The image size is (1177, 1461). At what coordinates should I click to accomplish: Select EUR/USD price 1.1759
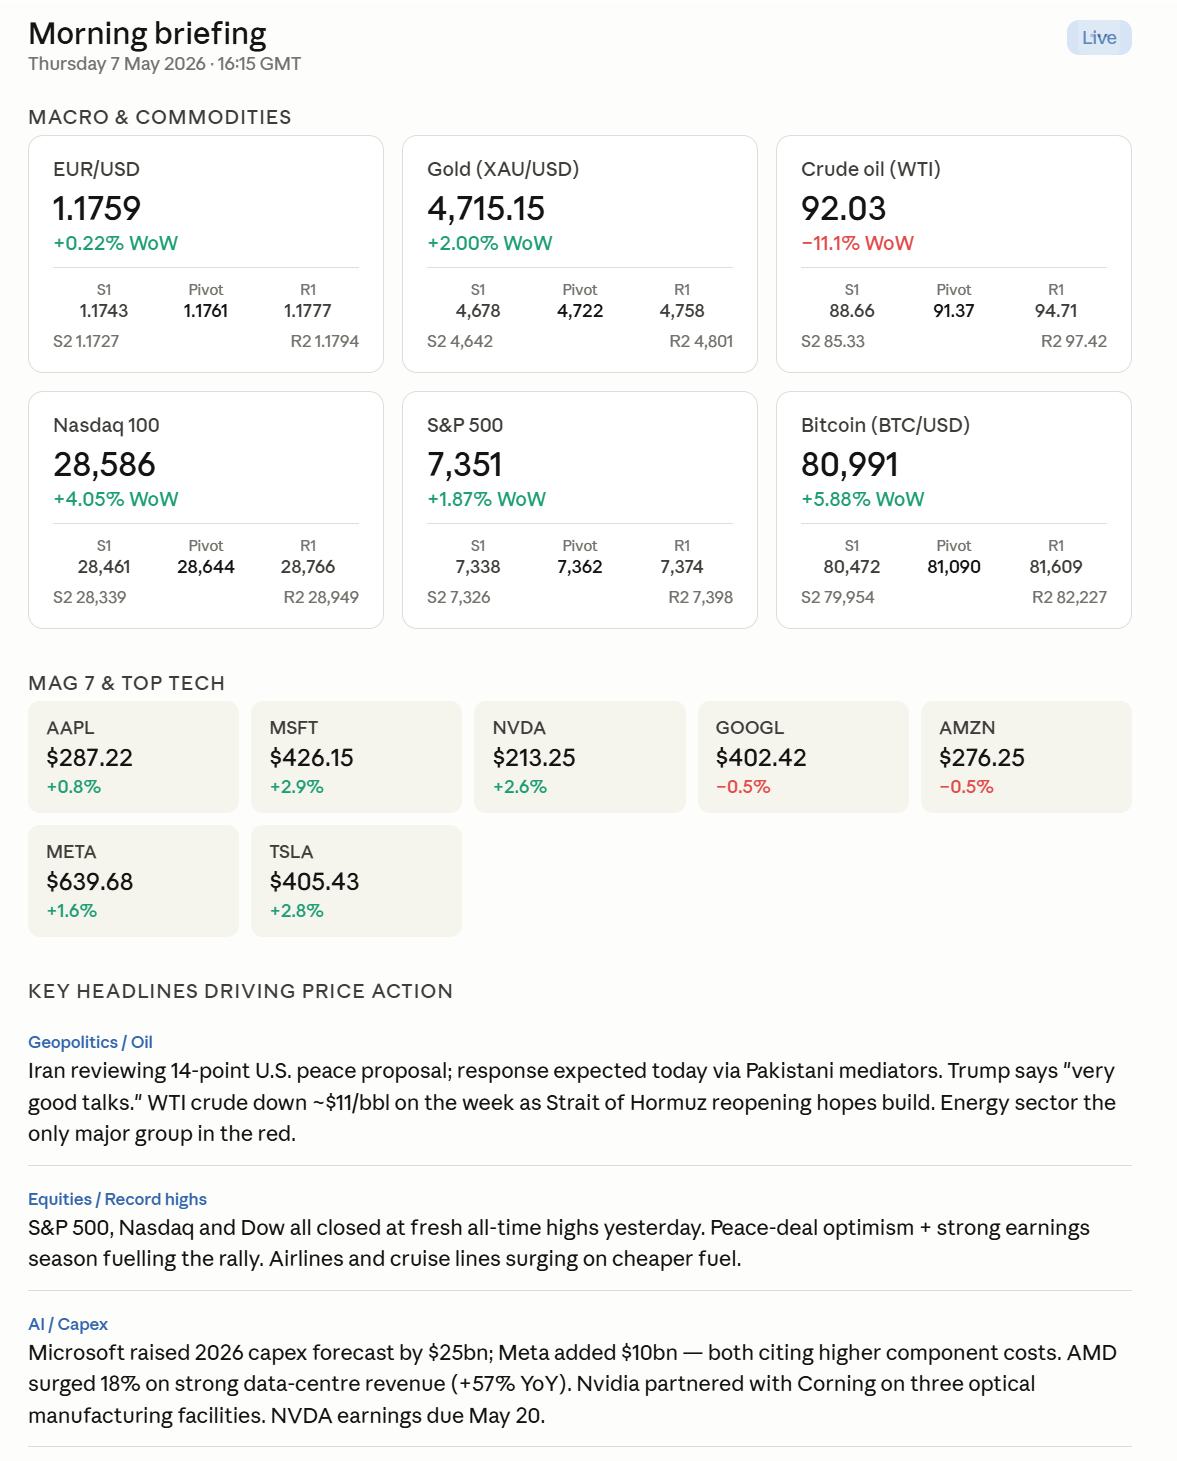coord(97,208)
